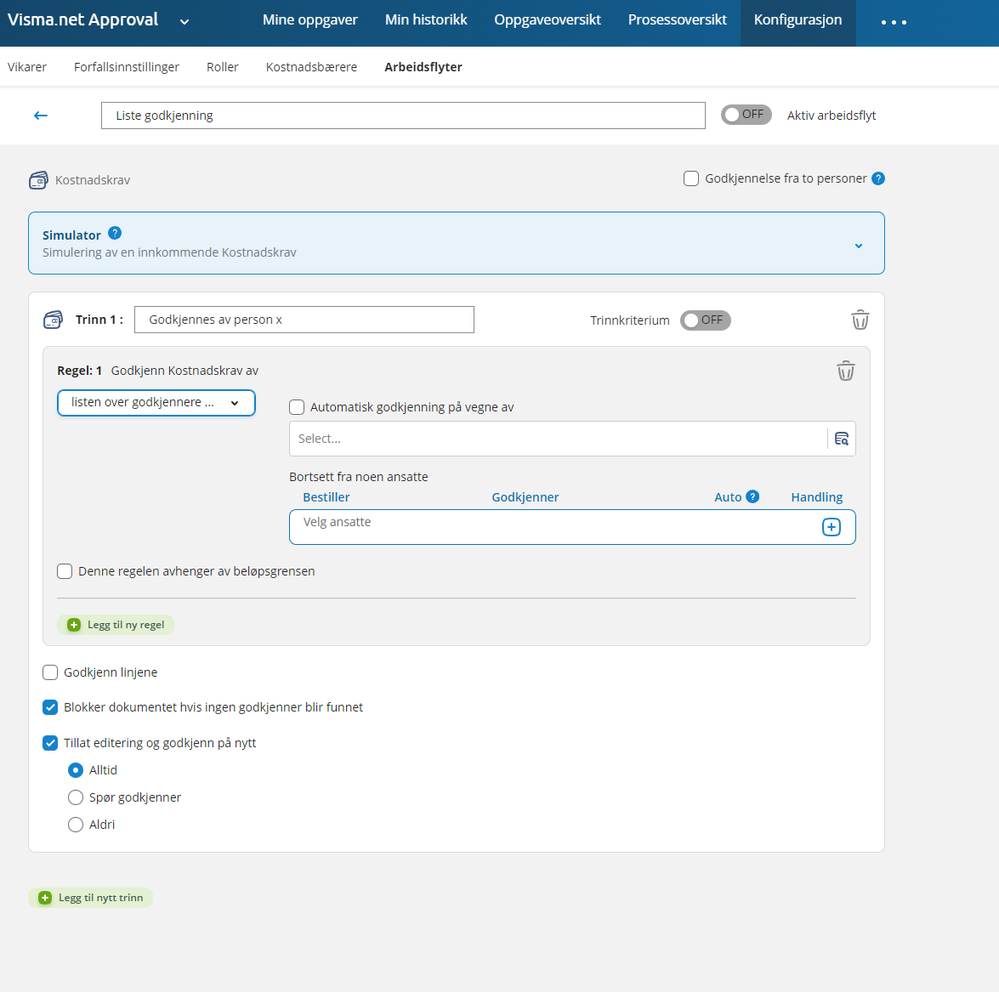Enable Godkjennelse fra to personer checkbox
Image resolution: width=999 pixels, height=992 pixels.
691,178
